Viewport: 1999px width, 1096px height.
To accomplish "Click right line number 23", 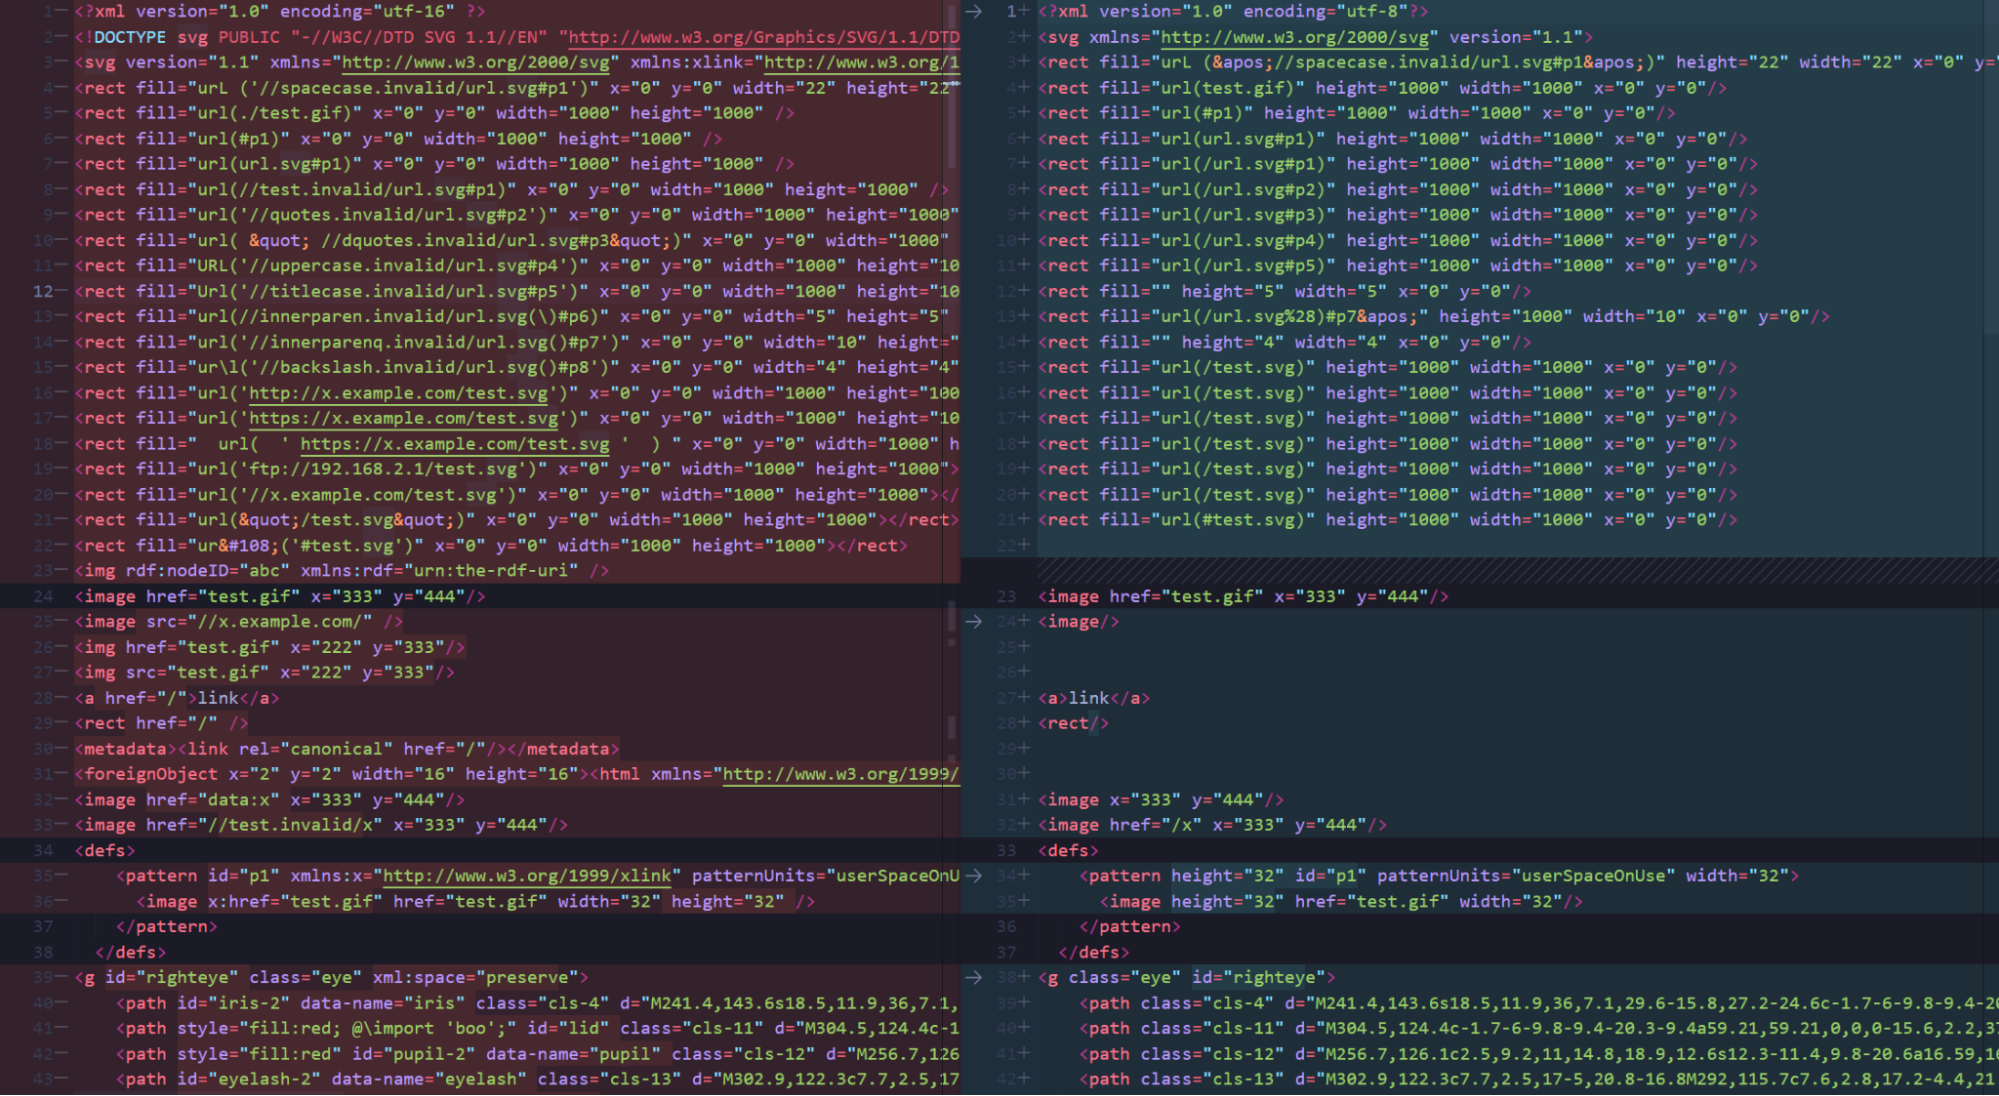I will [x=1006, y=596].
